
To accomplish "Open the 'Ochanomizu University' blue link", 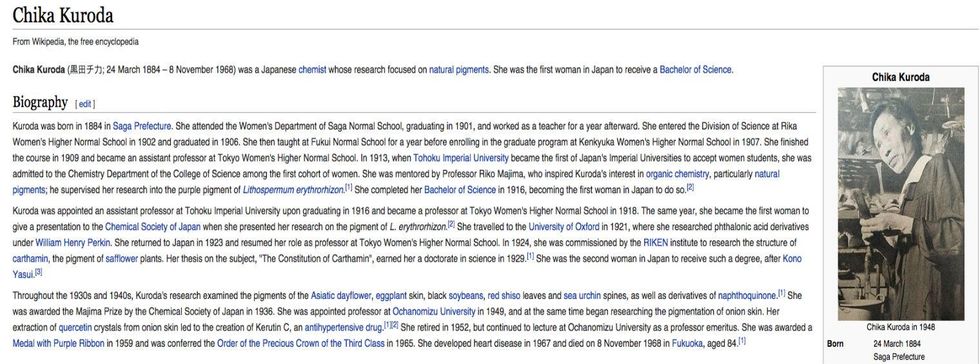I will click(434, 311).
